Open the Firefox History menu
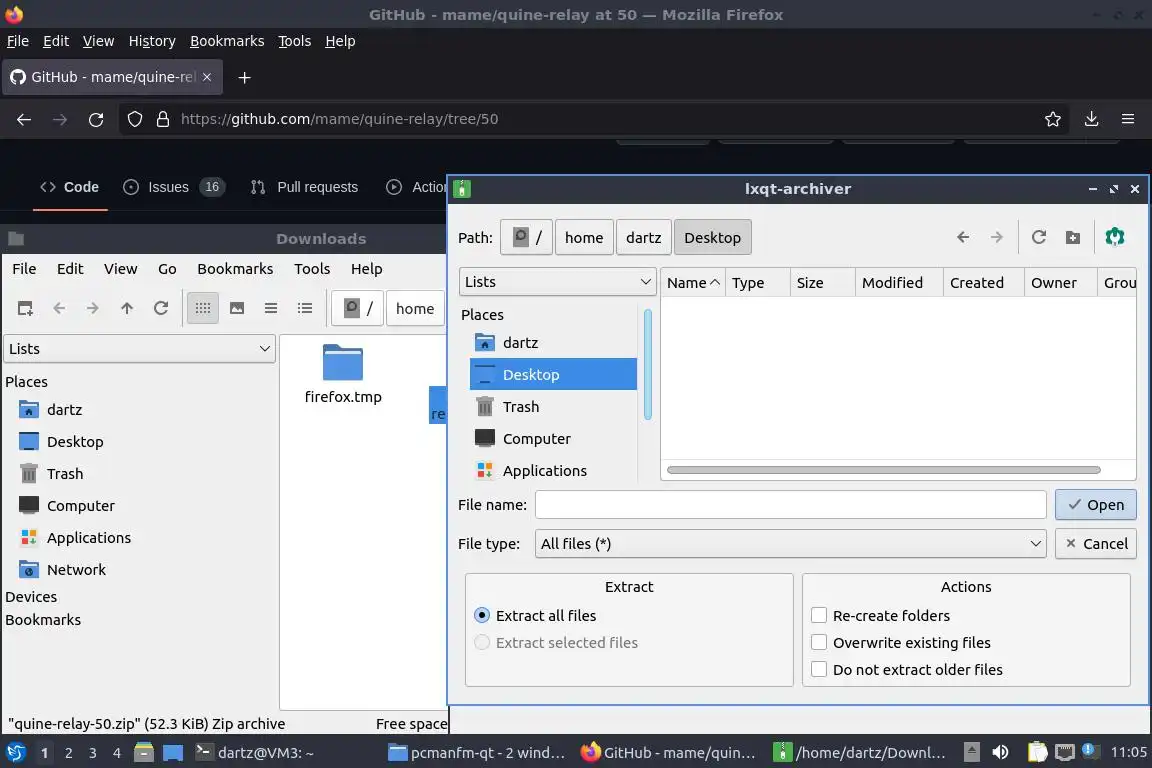This screenshot has height=768, width=1152. [x=152, y=41]
